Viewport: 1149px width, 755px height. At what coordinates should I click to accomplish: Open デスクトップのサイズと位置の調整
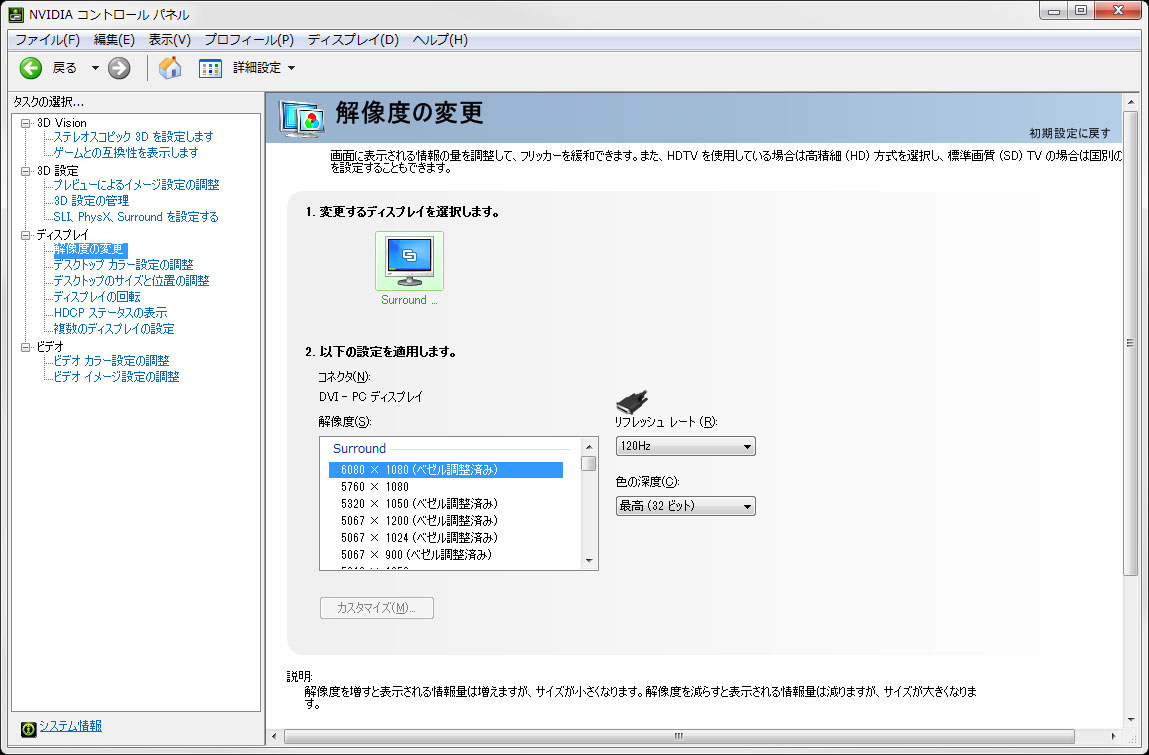tap(131, 281)
